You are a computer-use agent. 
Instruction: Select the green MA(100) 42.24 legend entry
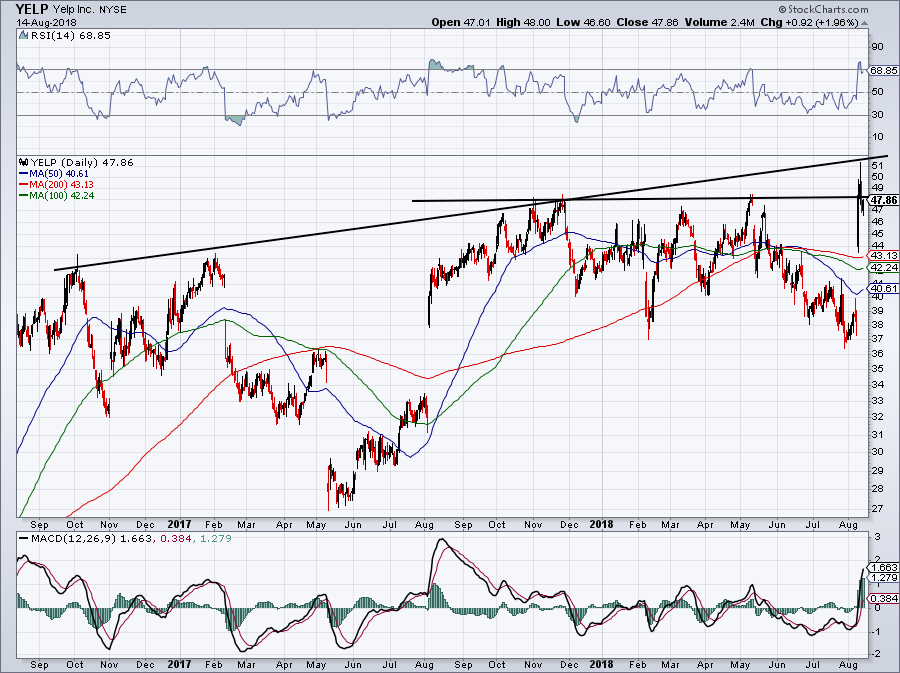click(56, 196)
